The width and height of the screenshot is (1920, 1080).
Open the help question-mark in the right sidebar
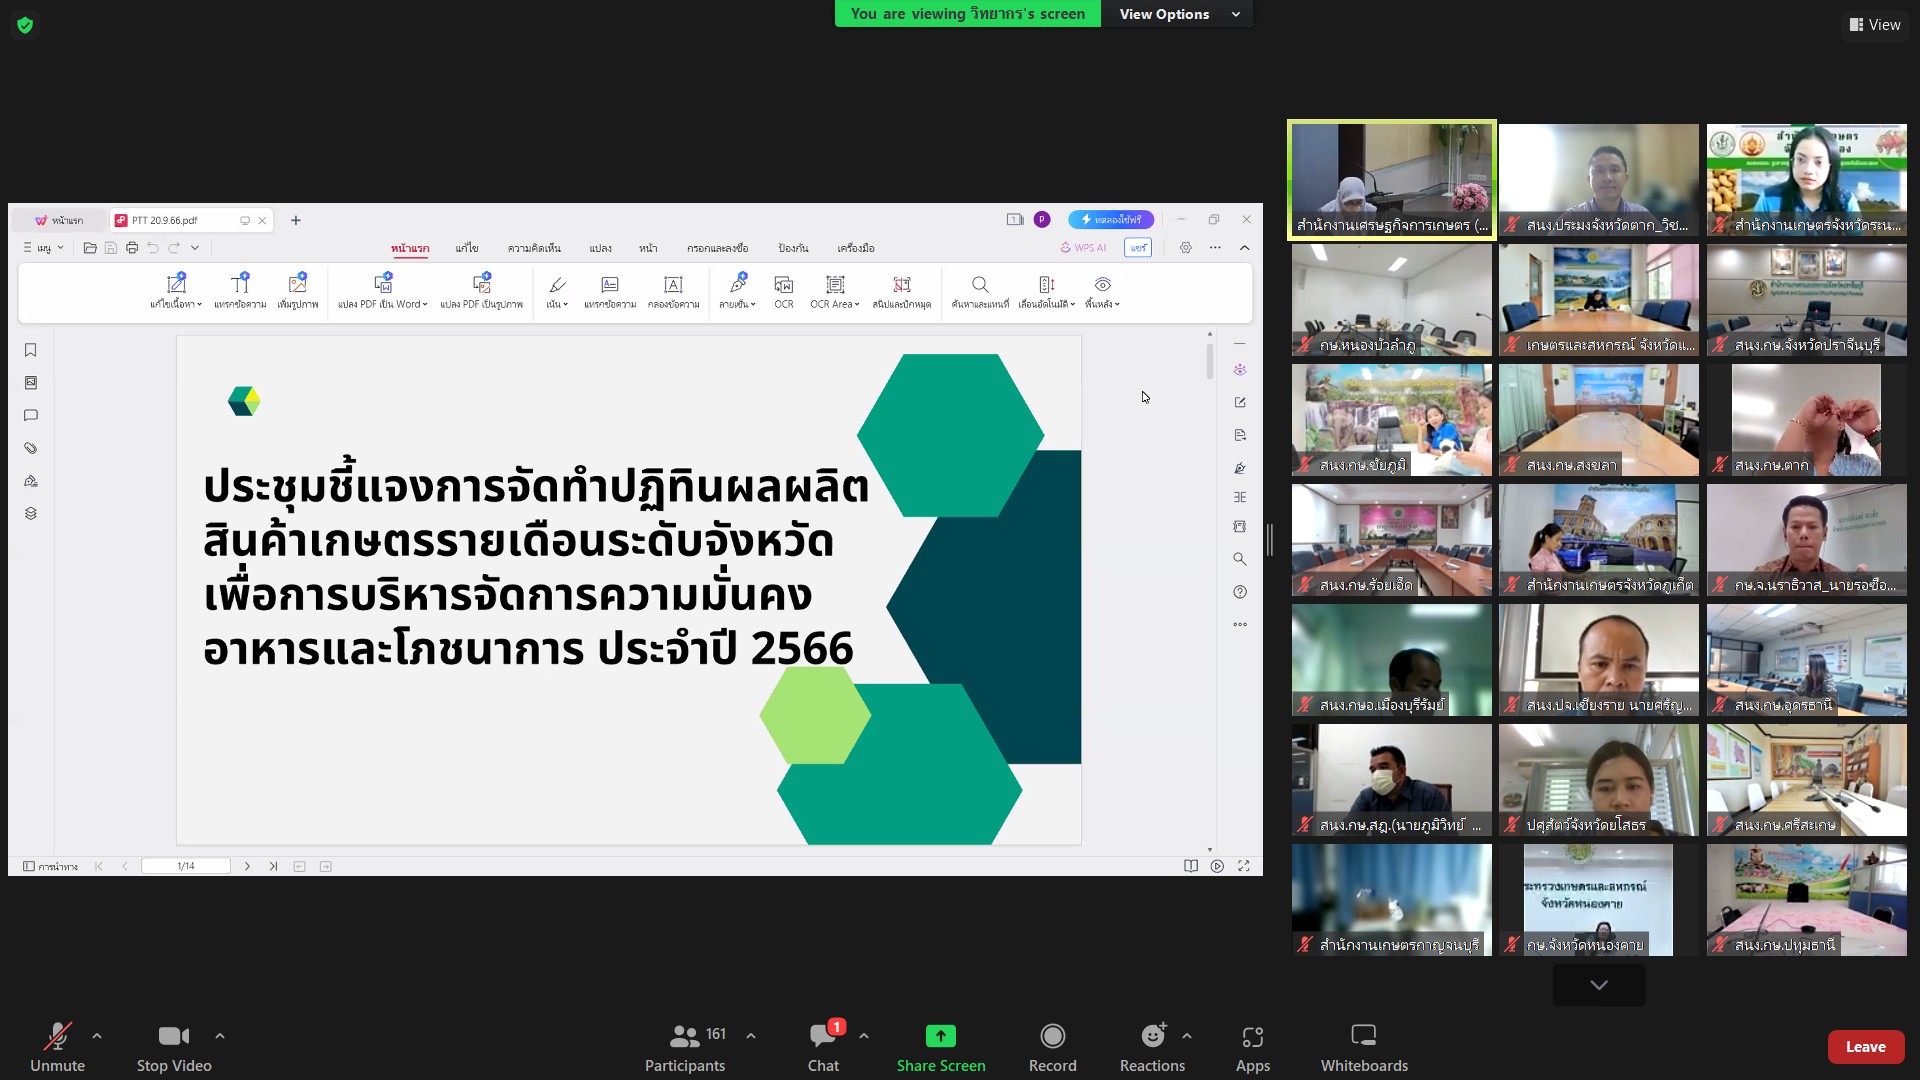point(1240,592)
